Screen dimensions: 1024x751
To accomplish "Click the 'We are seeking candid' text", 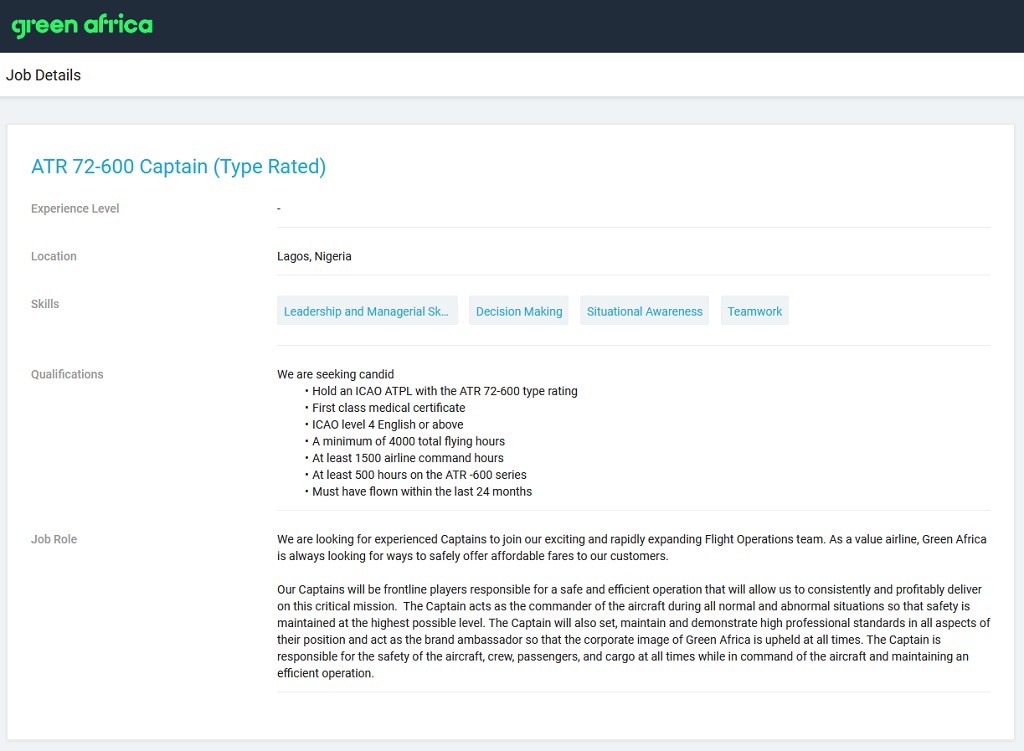I will coord(336,374).
